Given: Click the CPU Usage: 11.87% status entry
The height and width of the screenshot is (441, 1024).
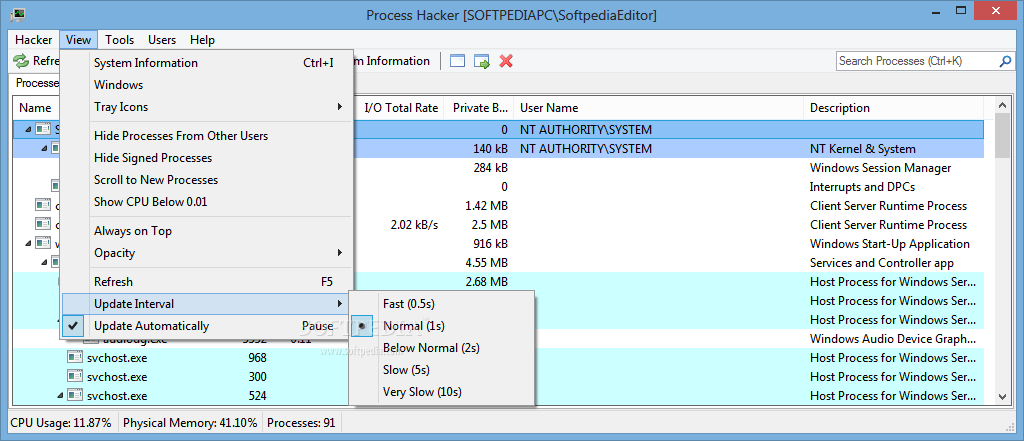Looking at the screenshot, I should click(x=61, y=423).
